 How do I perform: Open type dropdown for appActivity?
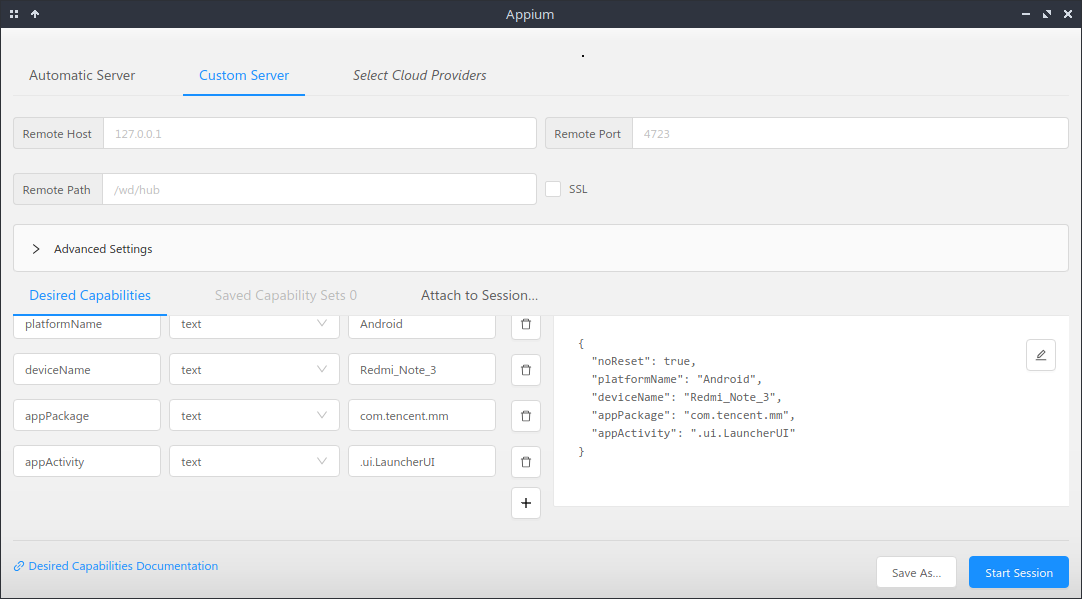[254, 462]
